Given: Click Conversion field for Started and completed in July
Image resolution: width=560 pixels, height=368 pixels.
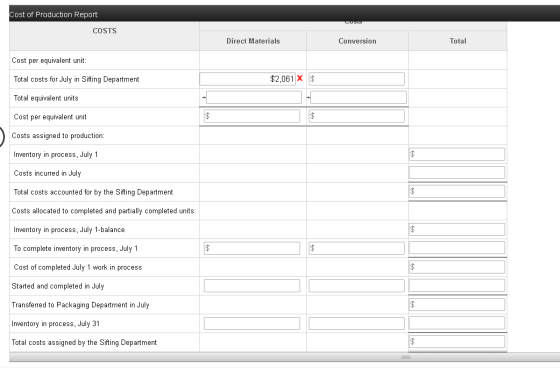Looking at the screenshot, I should point(356,286).
